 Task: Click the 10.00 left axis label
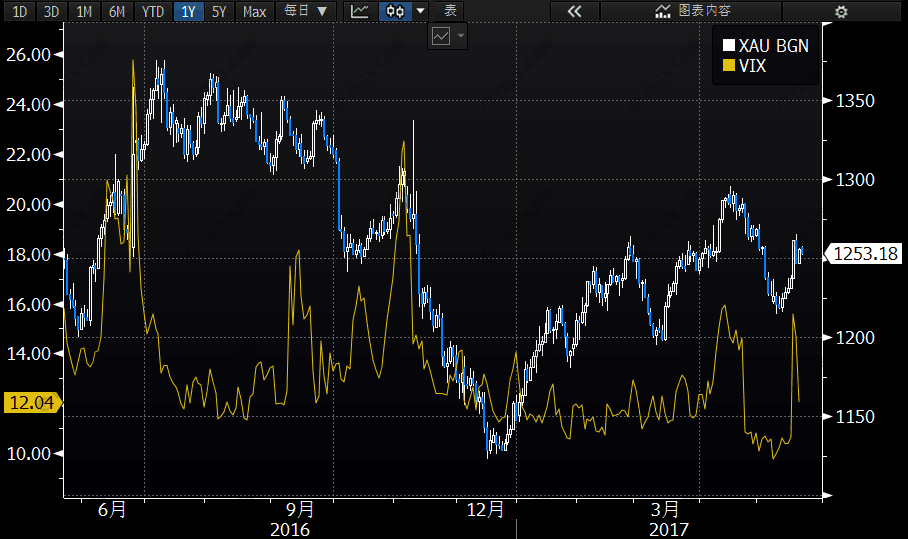click(28, 453)
